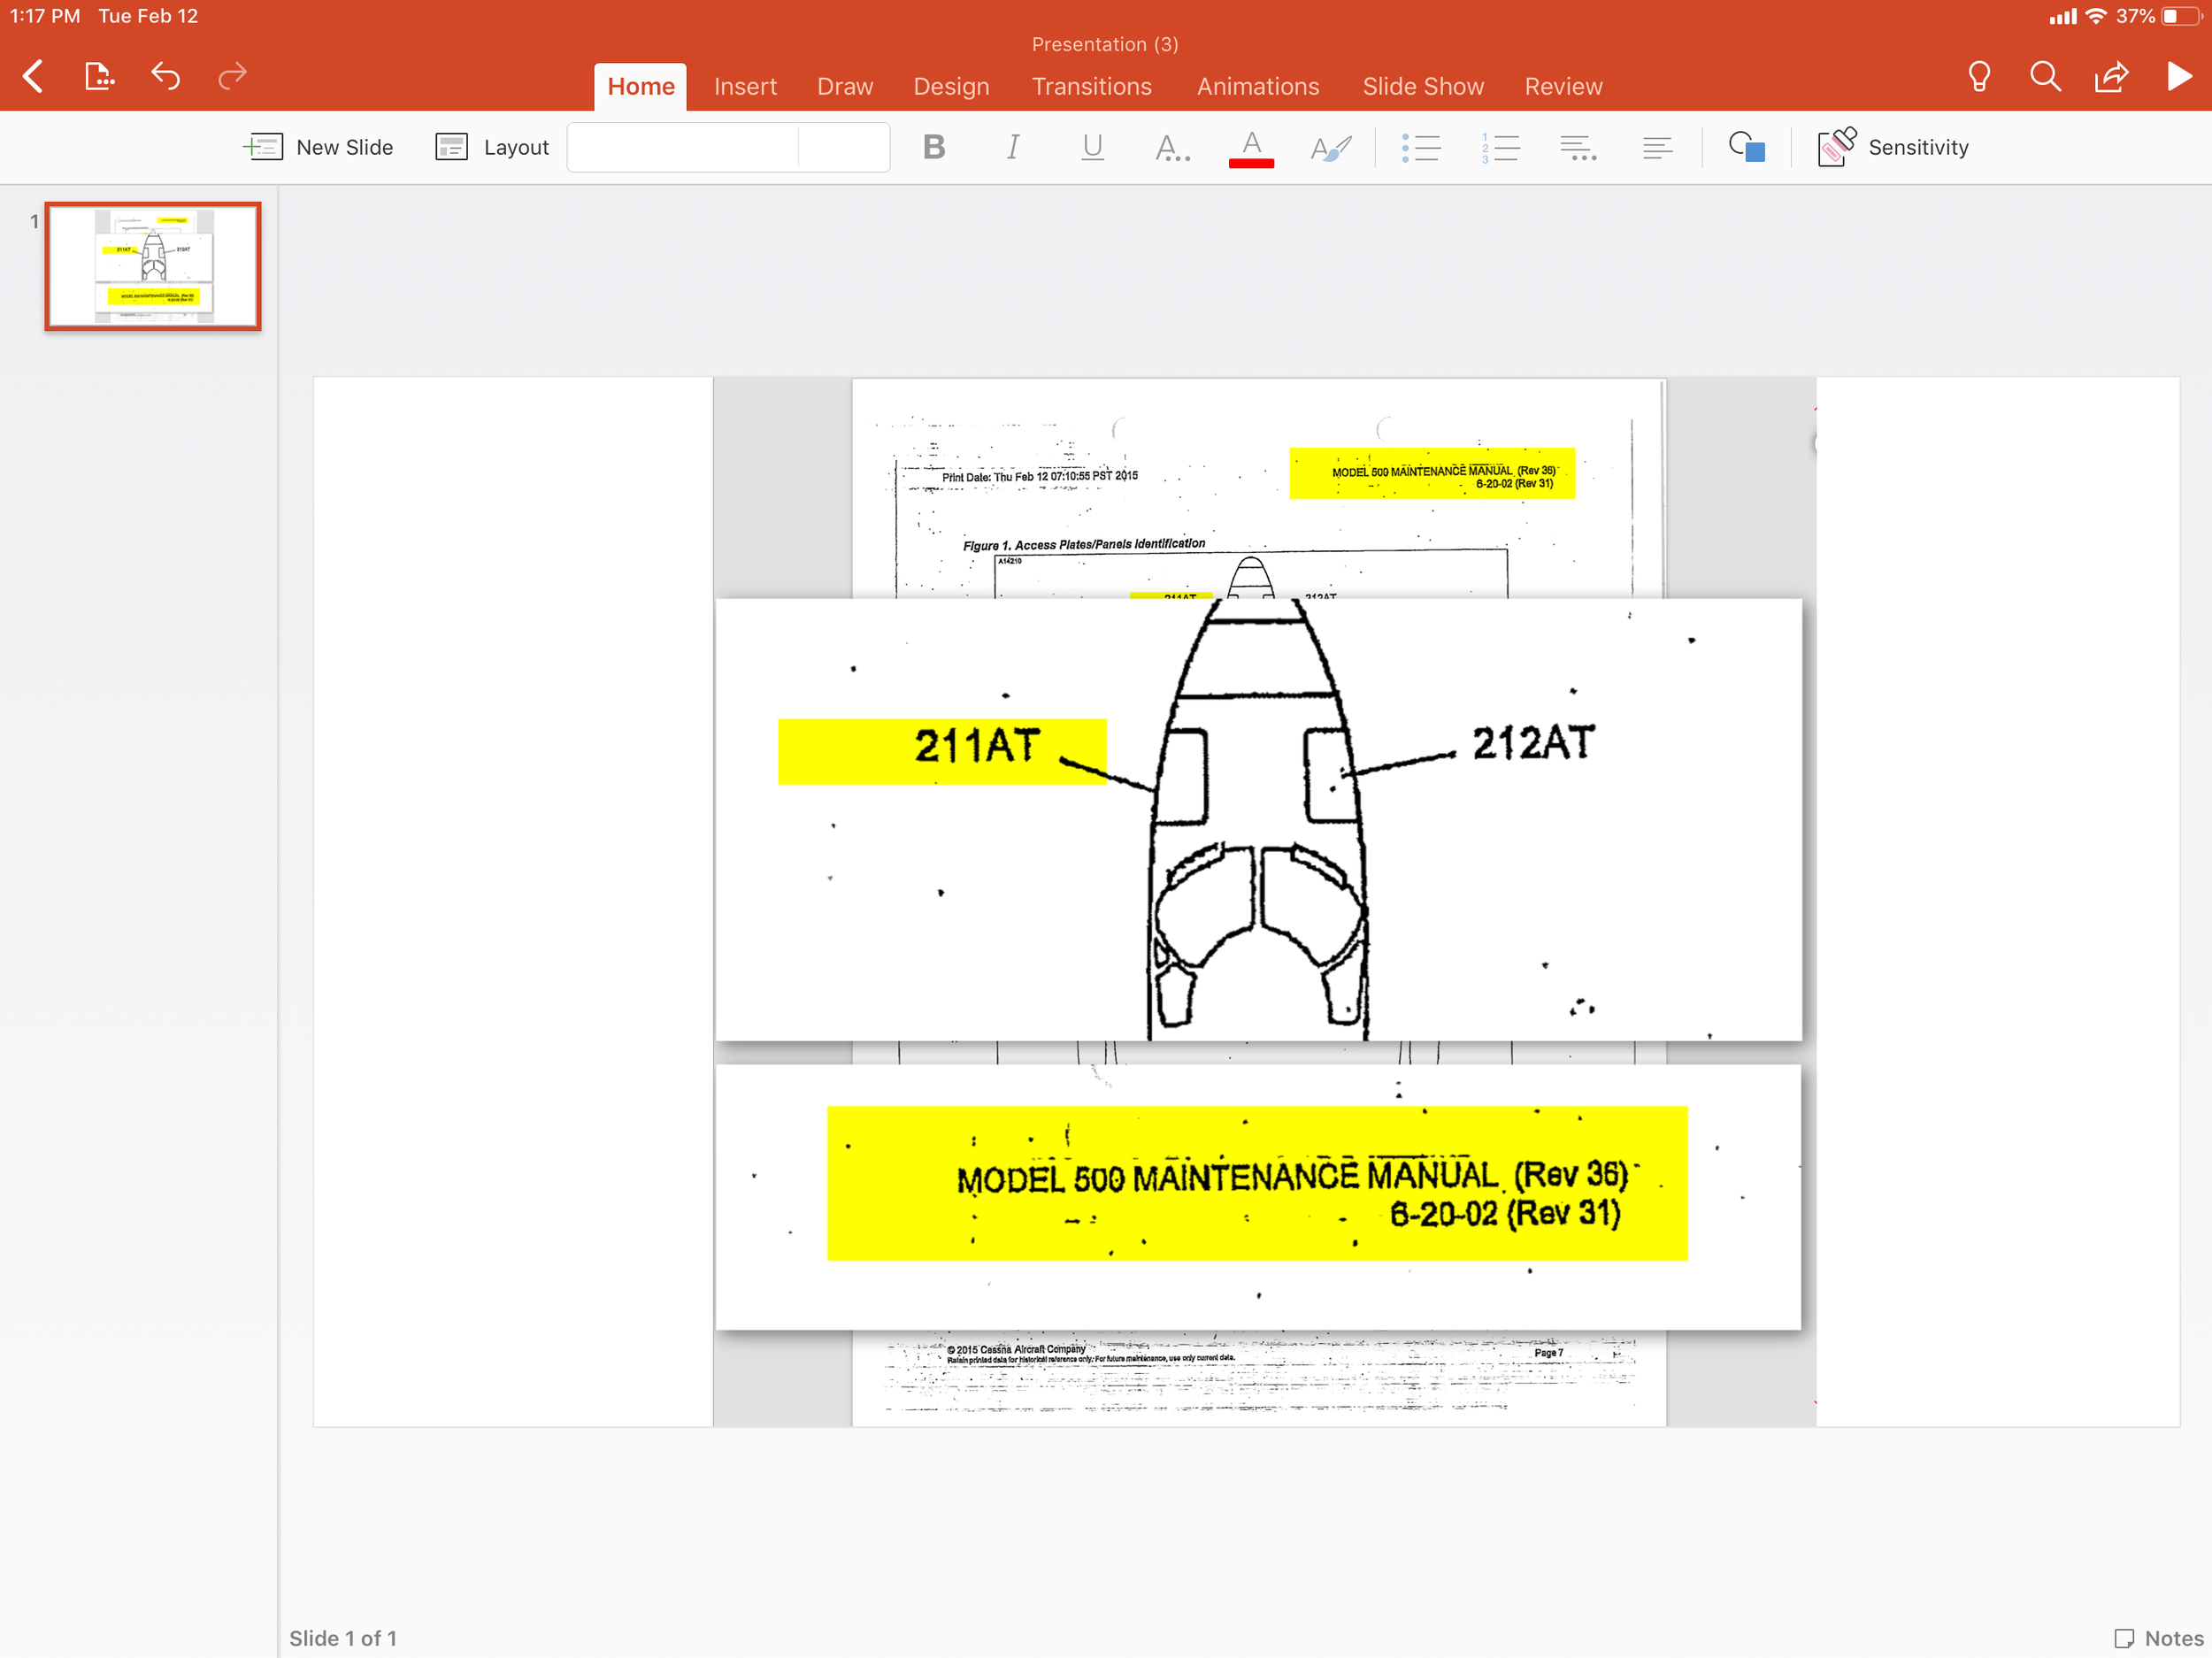Undo the last action
Image resolution: width=2212 pixels, height=1658 pixels.
(166, 76)
